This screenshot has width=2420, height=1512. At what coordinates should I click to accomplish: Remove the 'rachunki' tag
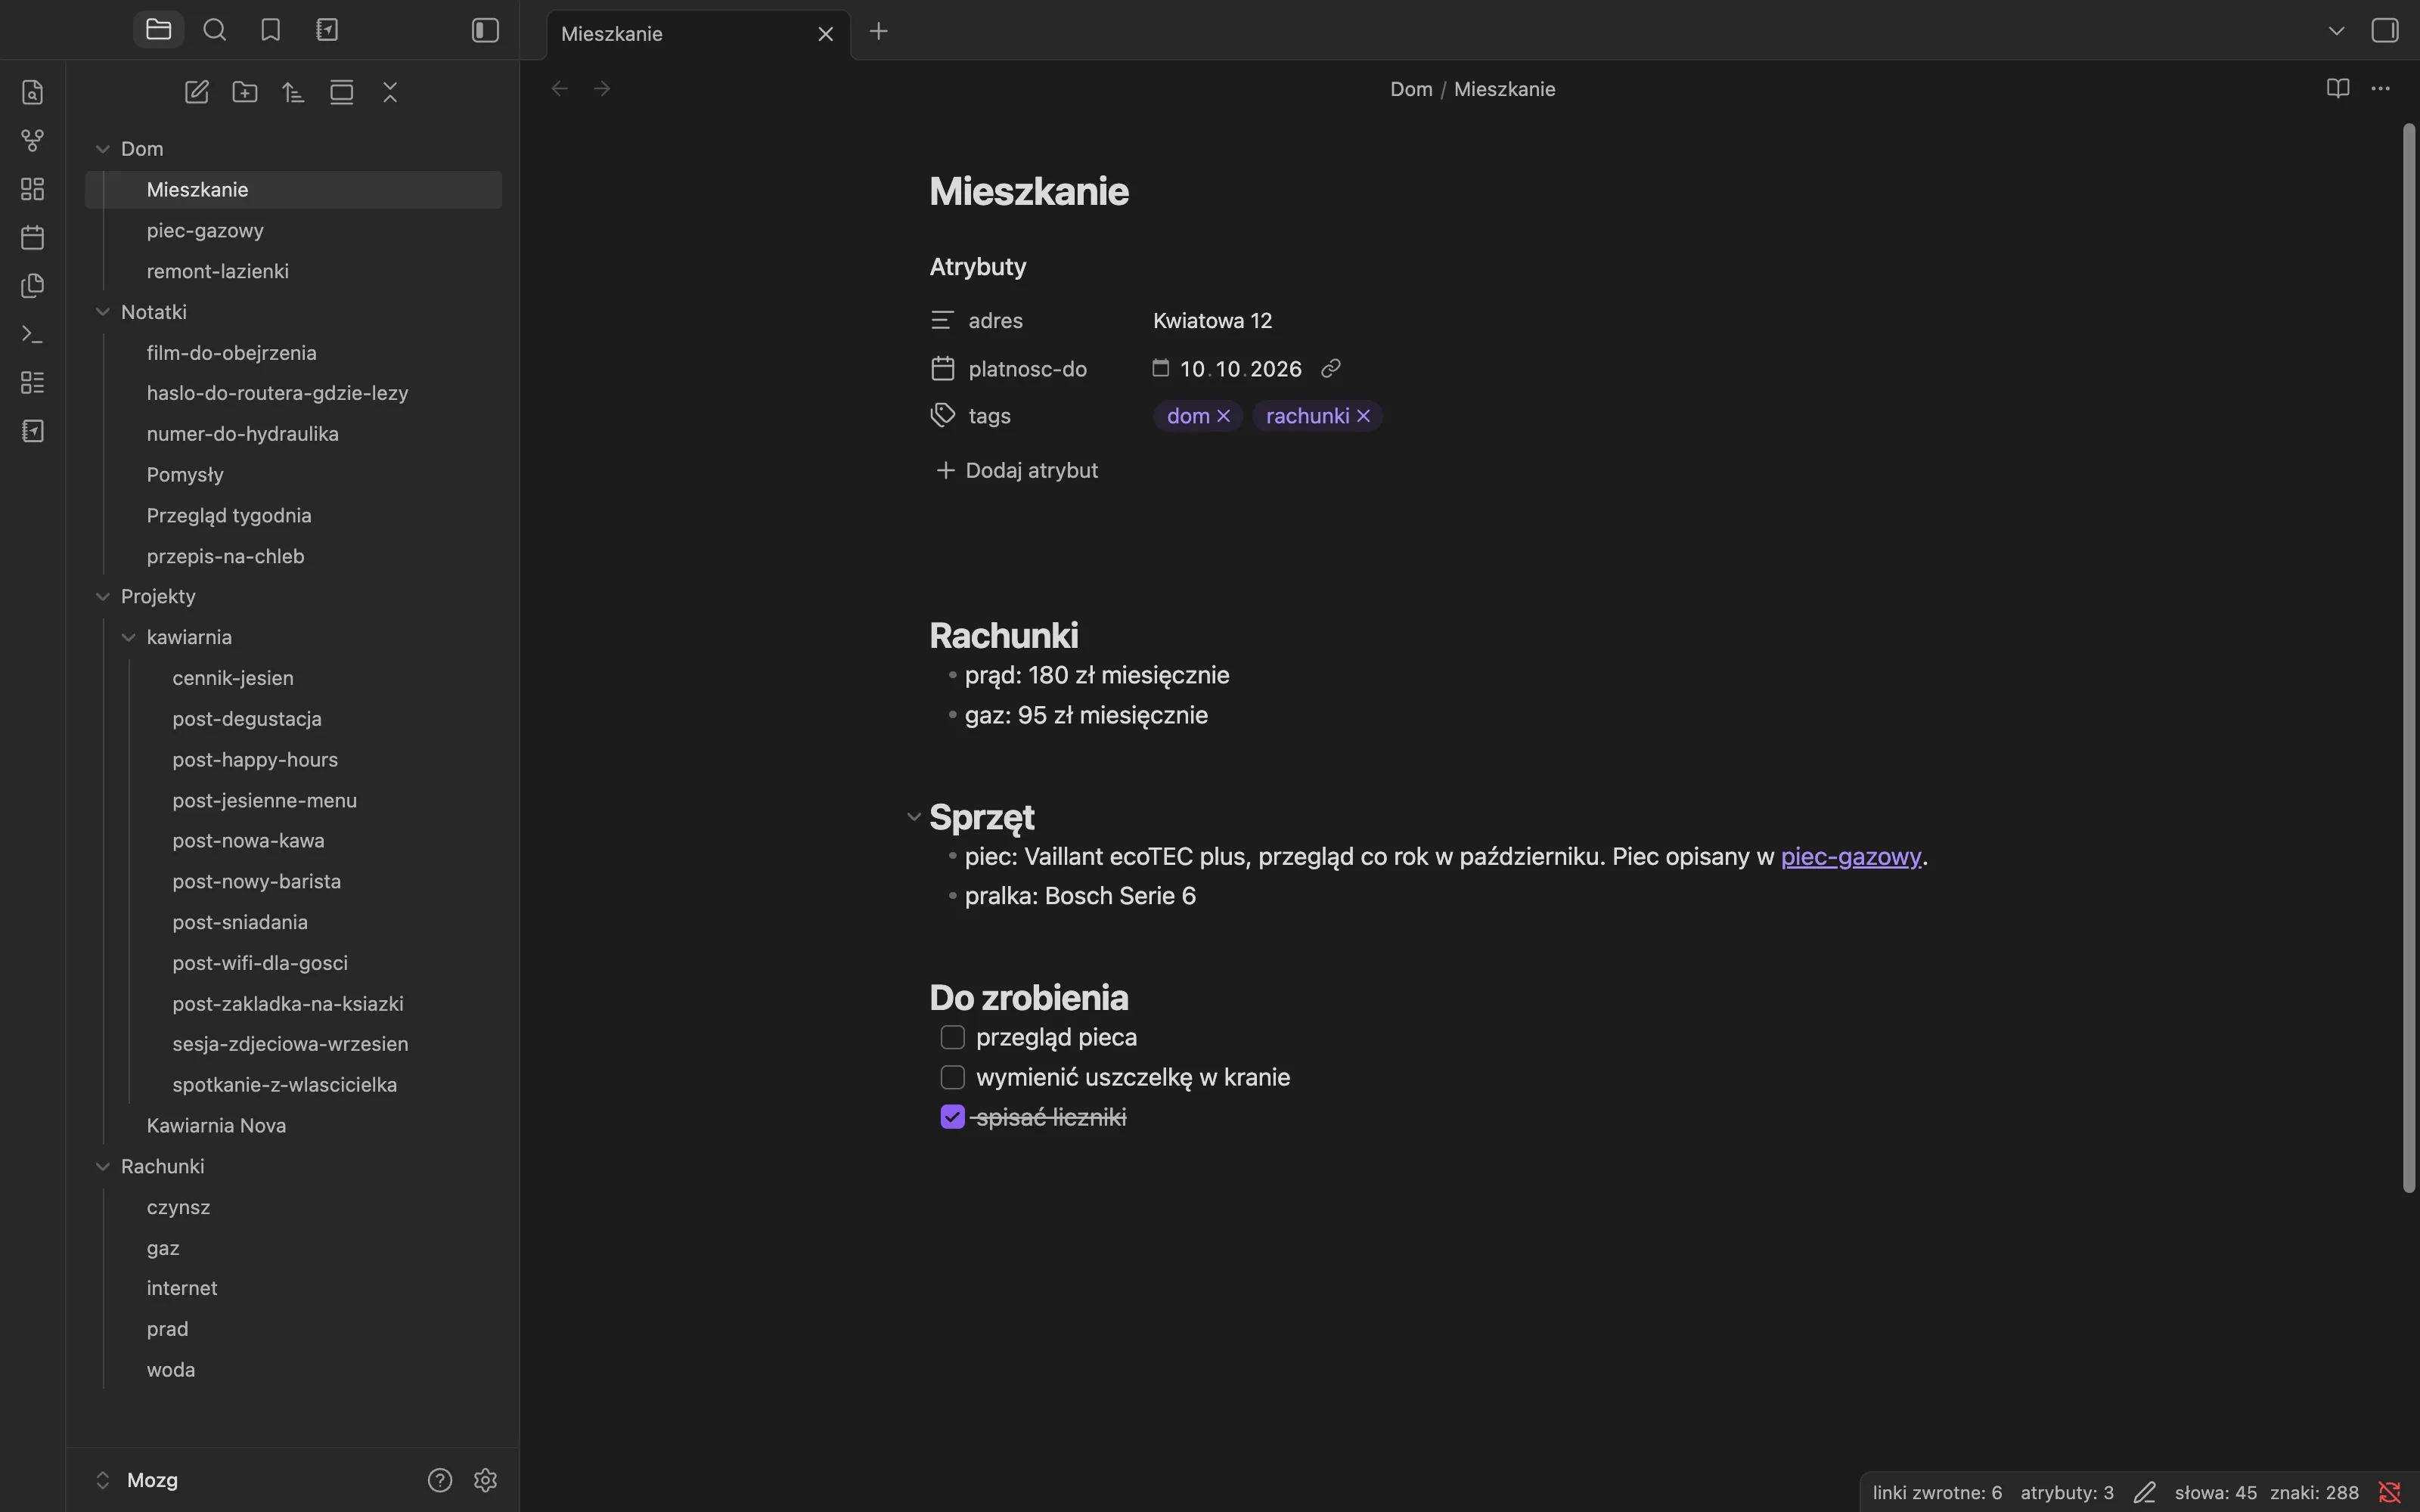coord(1363,416)
